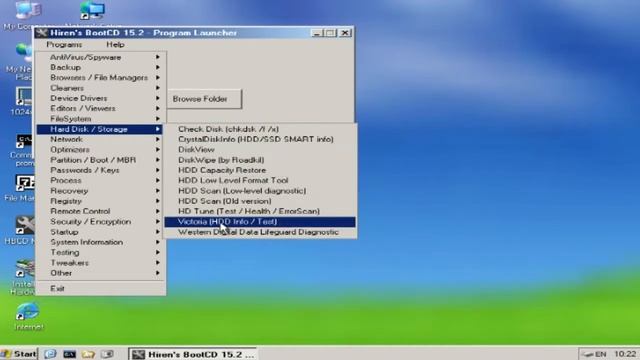The image size is (640, 360).
Task: Launch DiskWipe (by Roadkil)
Action: point(260,160)
